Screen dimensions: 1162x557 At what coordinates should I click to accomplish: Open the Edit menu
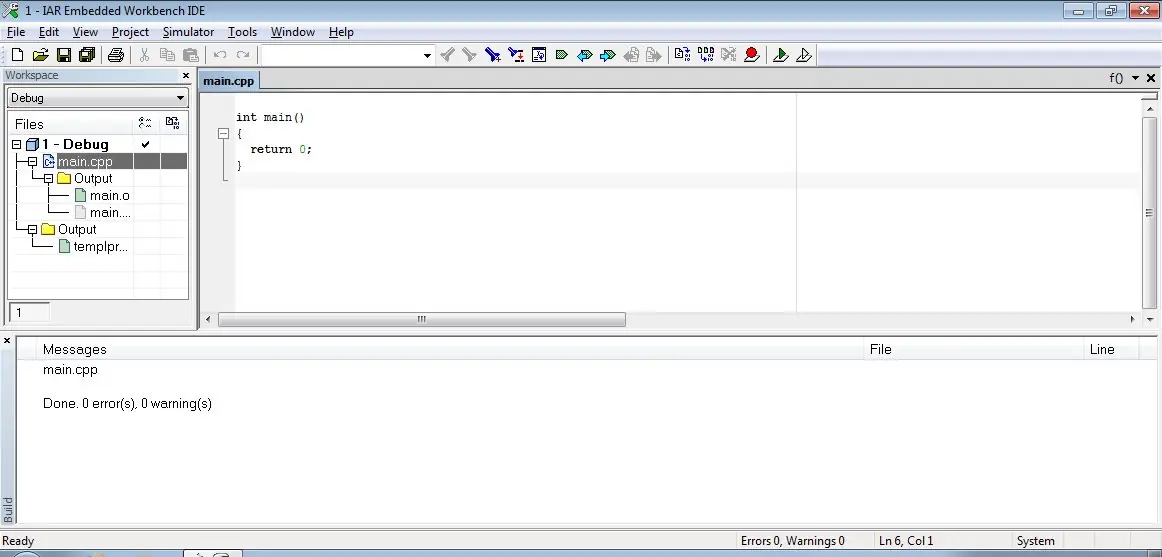click(x=49, y=32)
